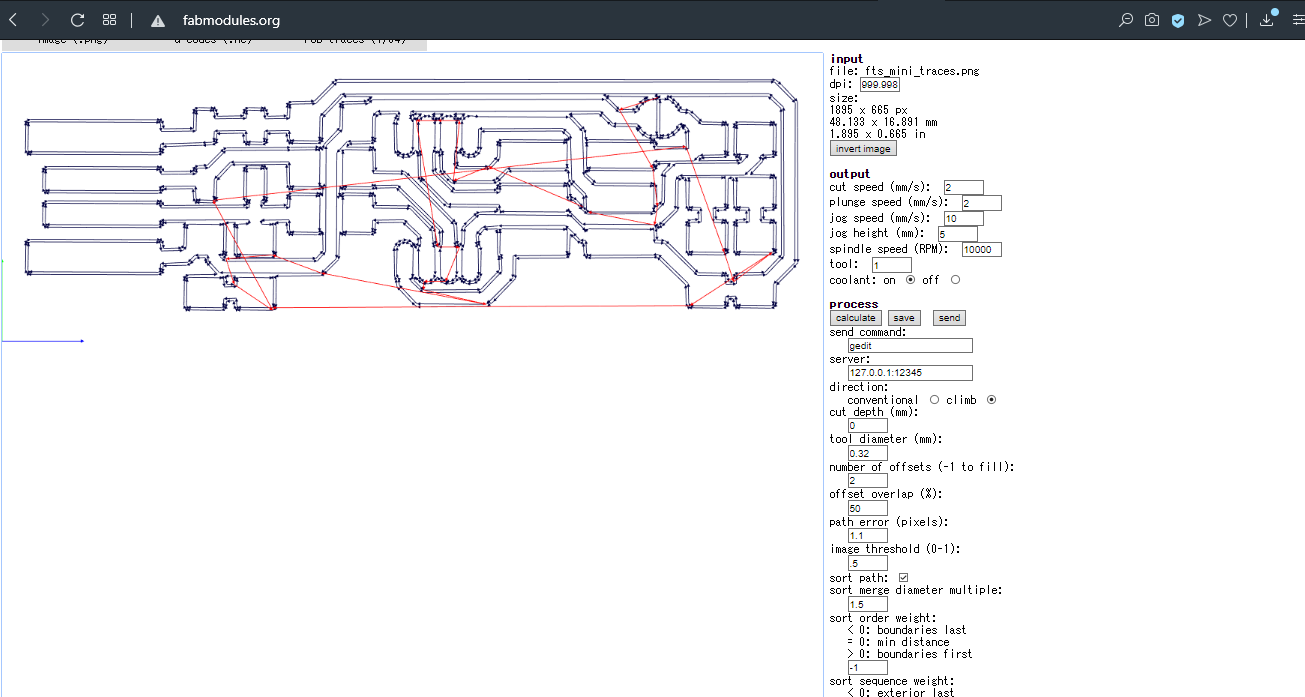The width and height of the screenshot is (1305, 697).
Task: Open the PCB traces (1/64) process menu
Action: 354,41
